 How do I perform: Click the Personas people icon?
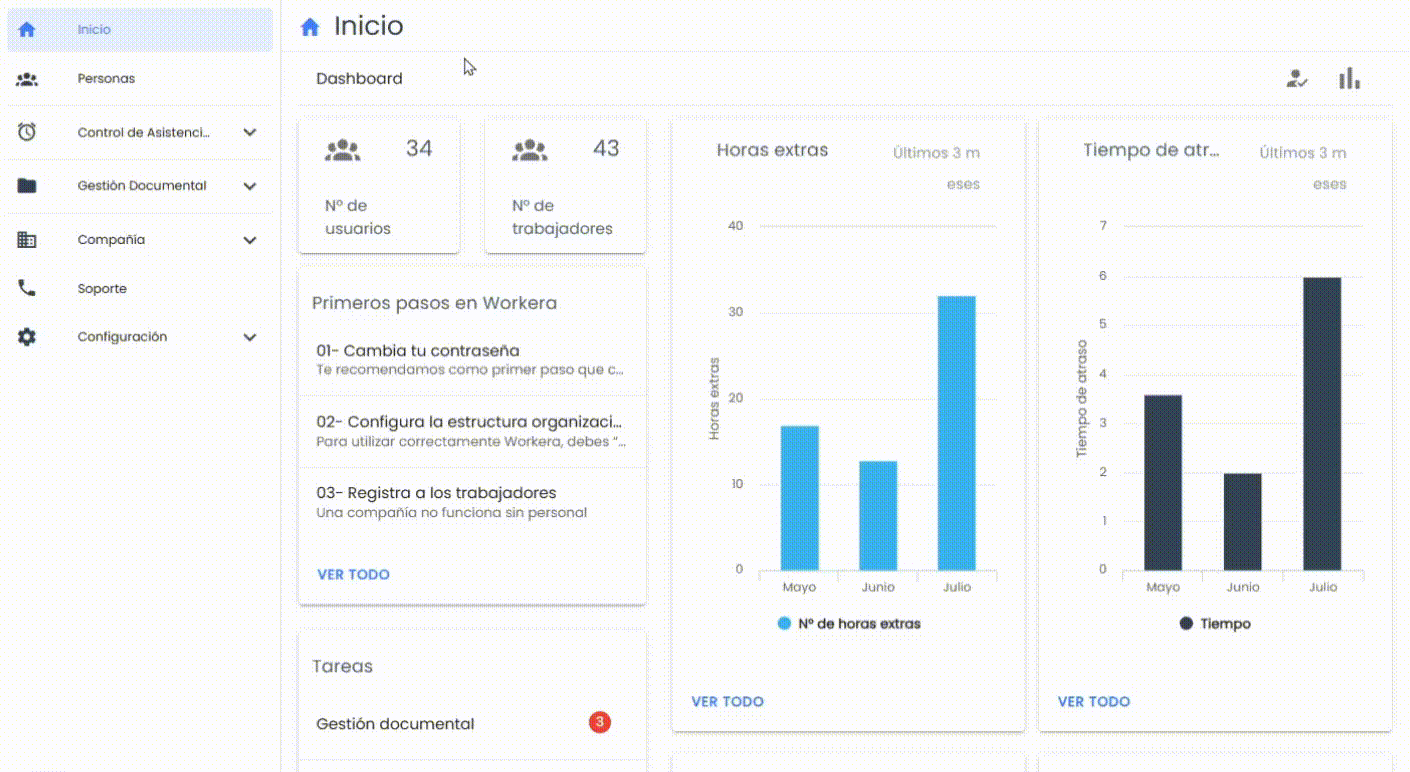[27, 79]
